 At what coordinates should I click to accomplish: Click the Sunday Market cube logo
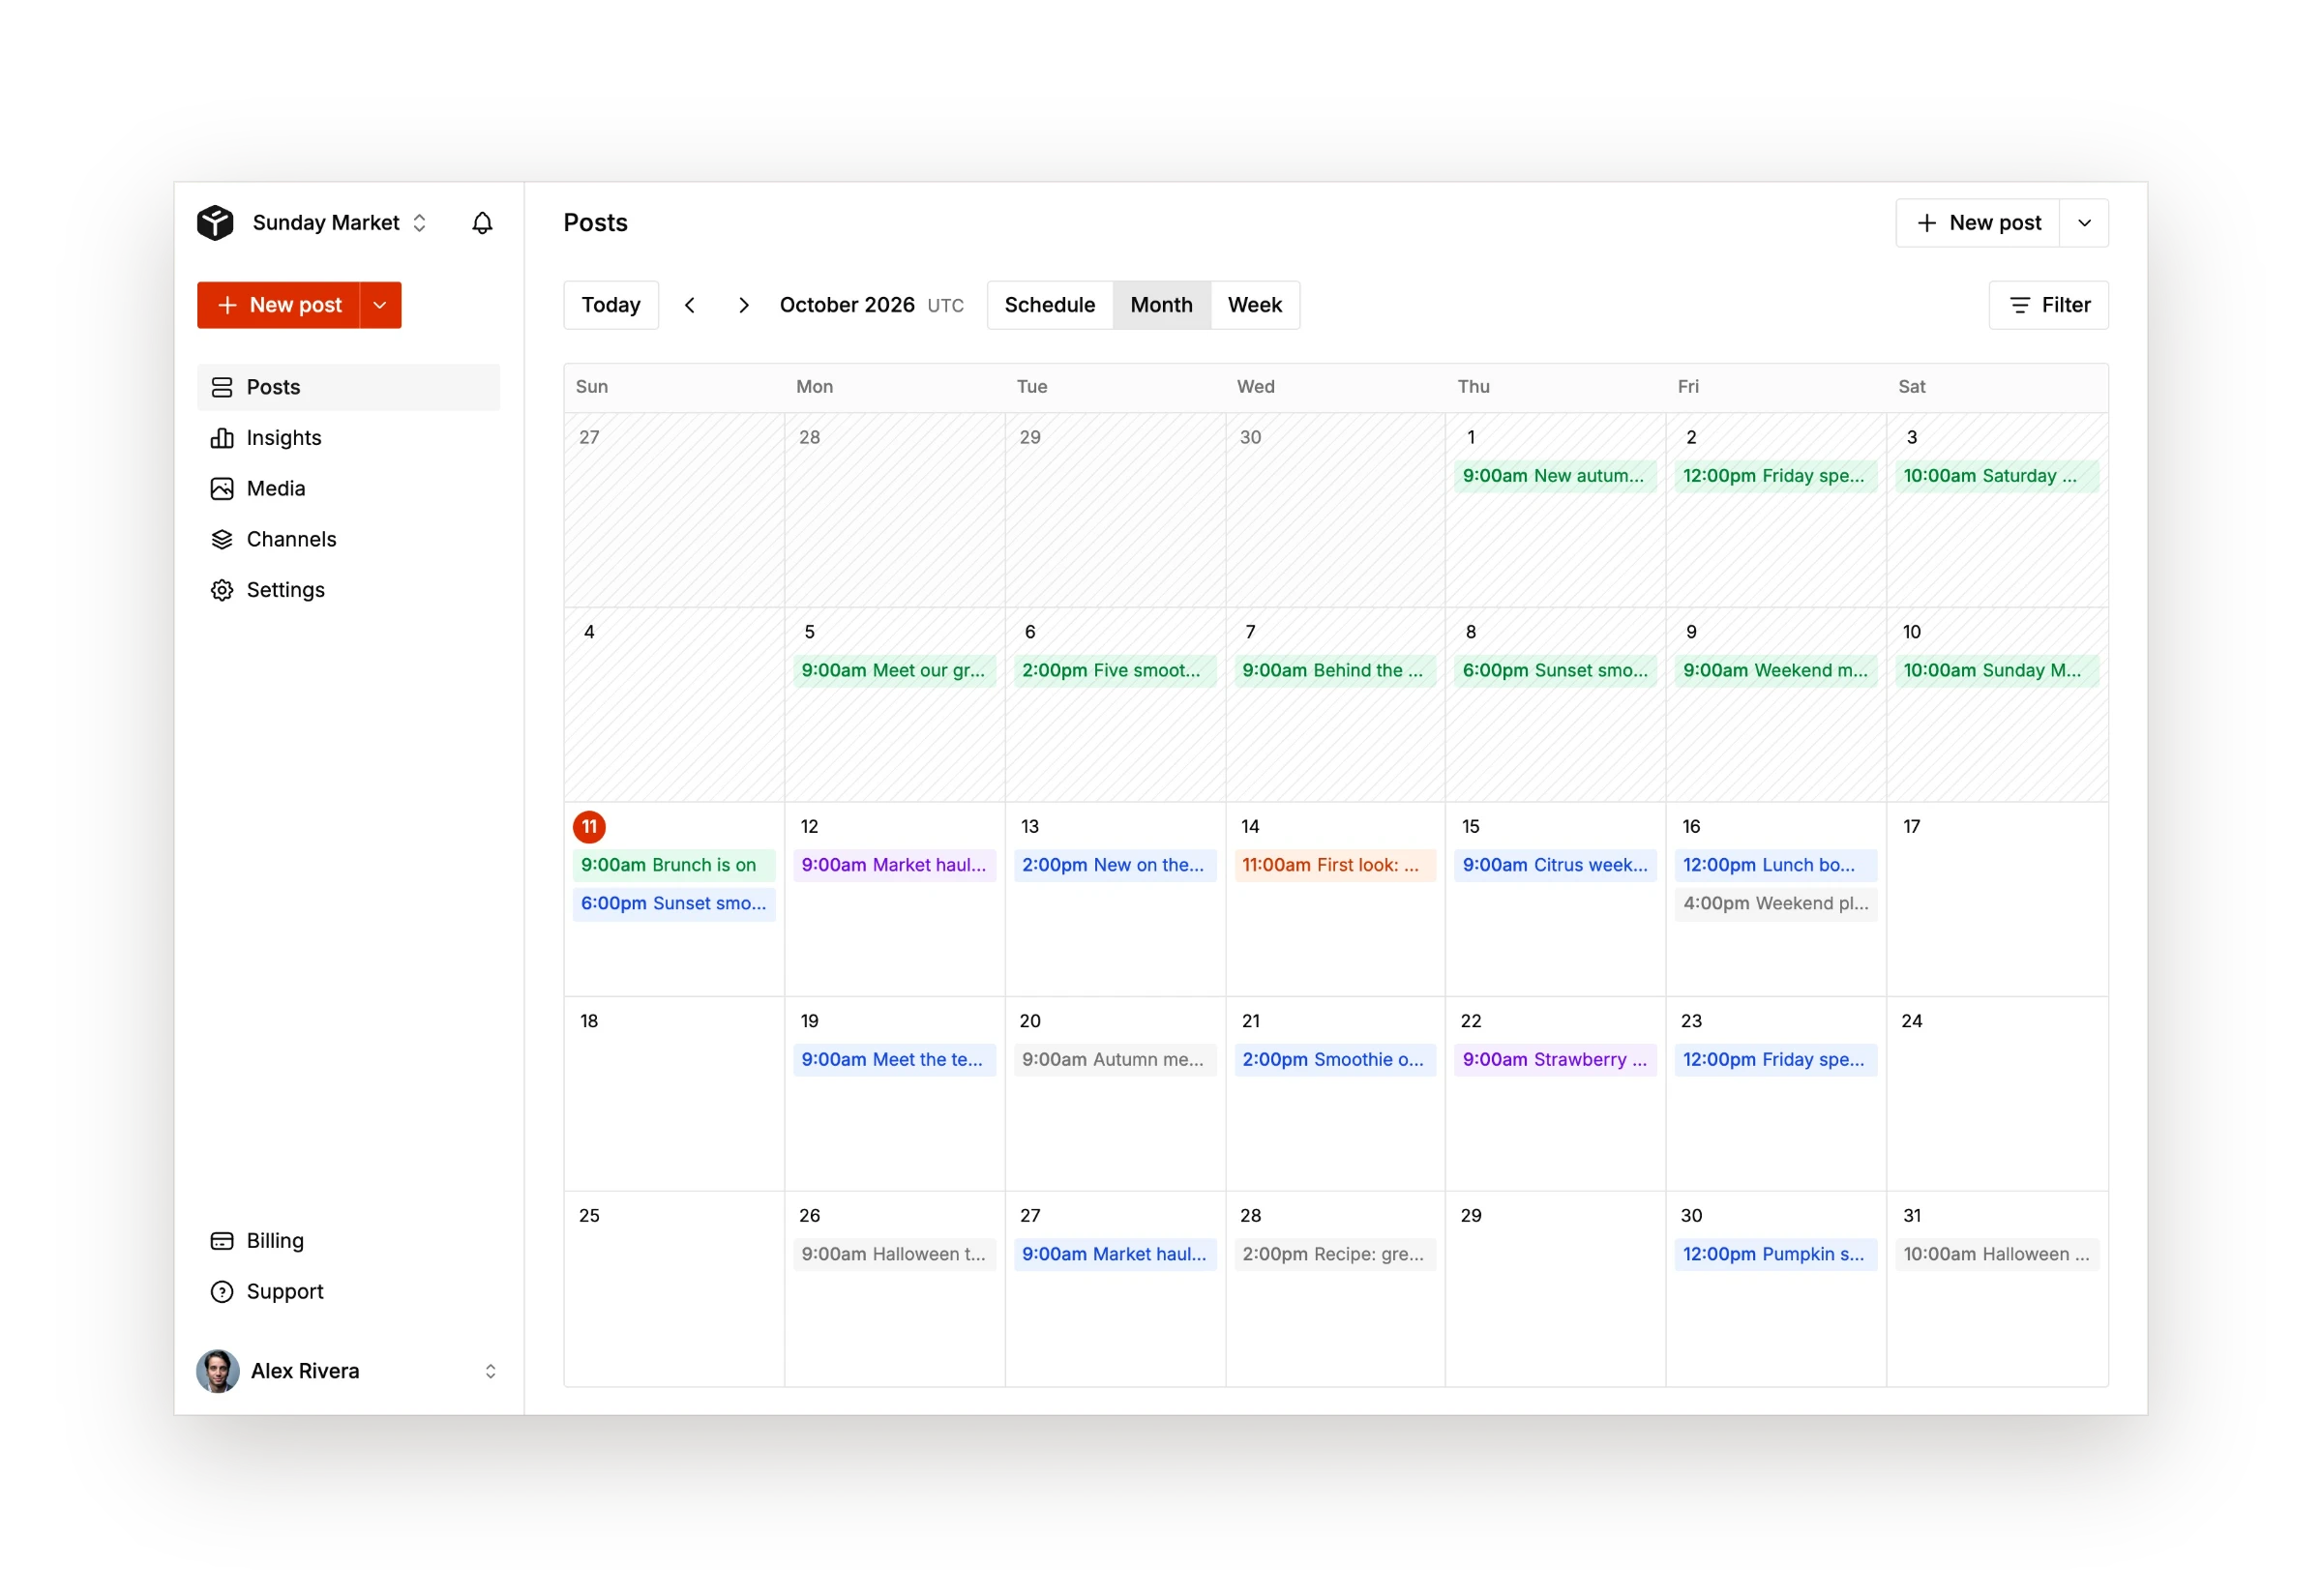click(x=215, y=223)
